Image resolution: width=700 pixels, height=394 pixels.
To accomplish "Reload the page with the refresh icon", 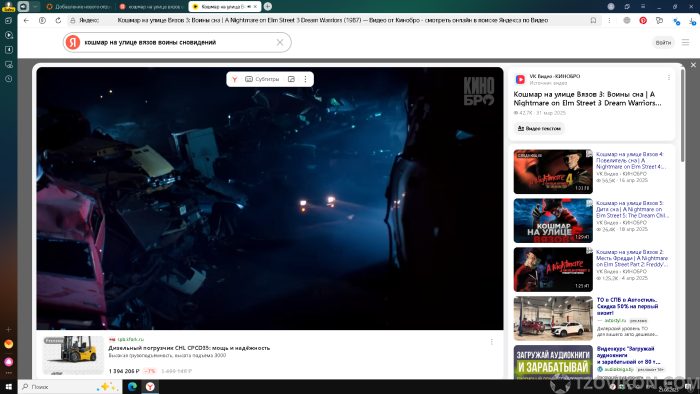I will point(58,21).
